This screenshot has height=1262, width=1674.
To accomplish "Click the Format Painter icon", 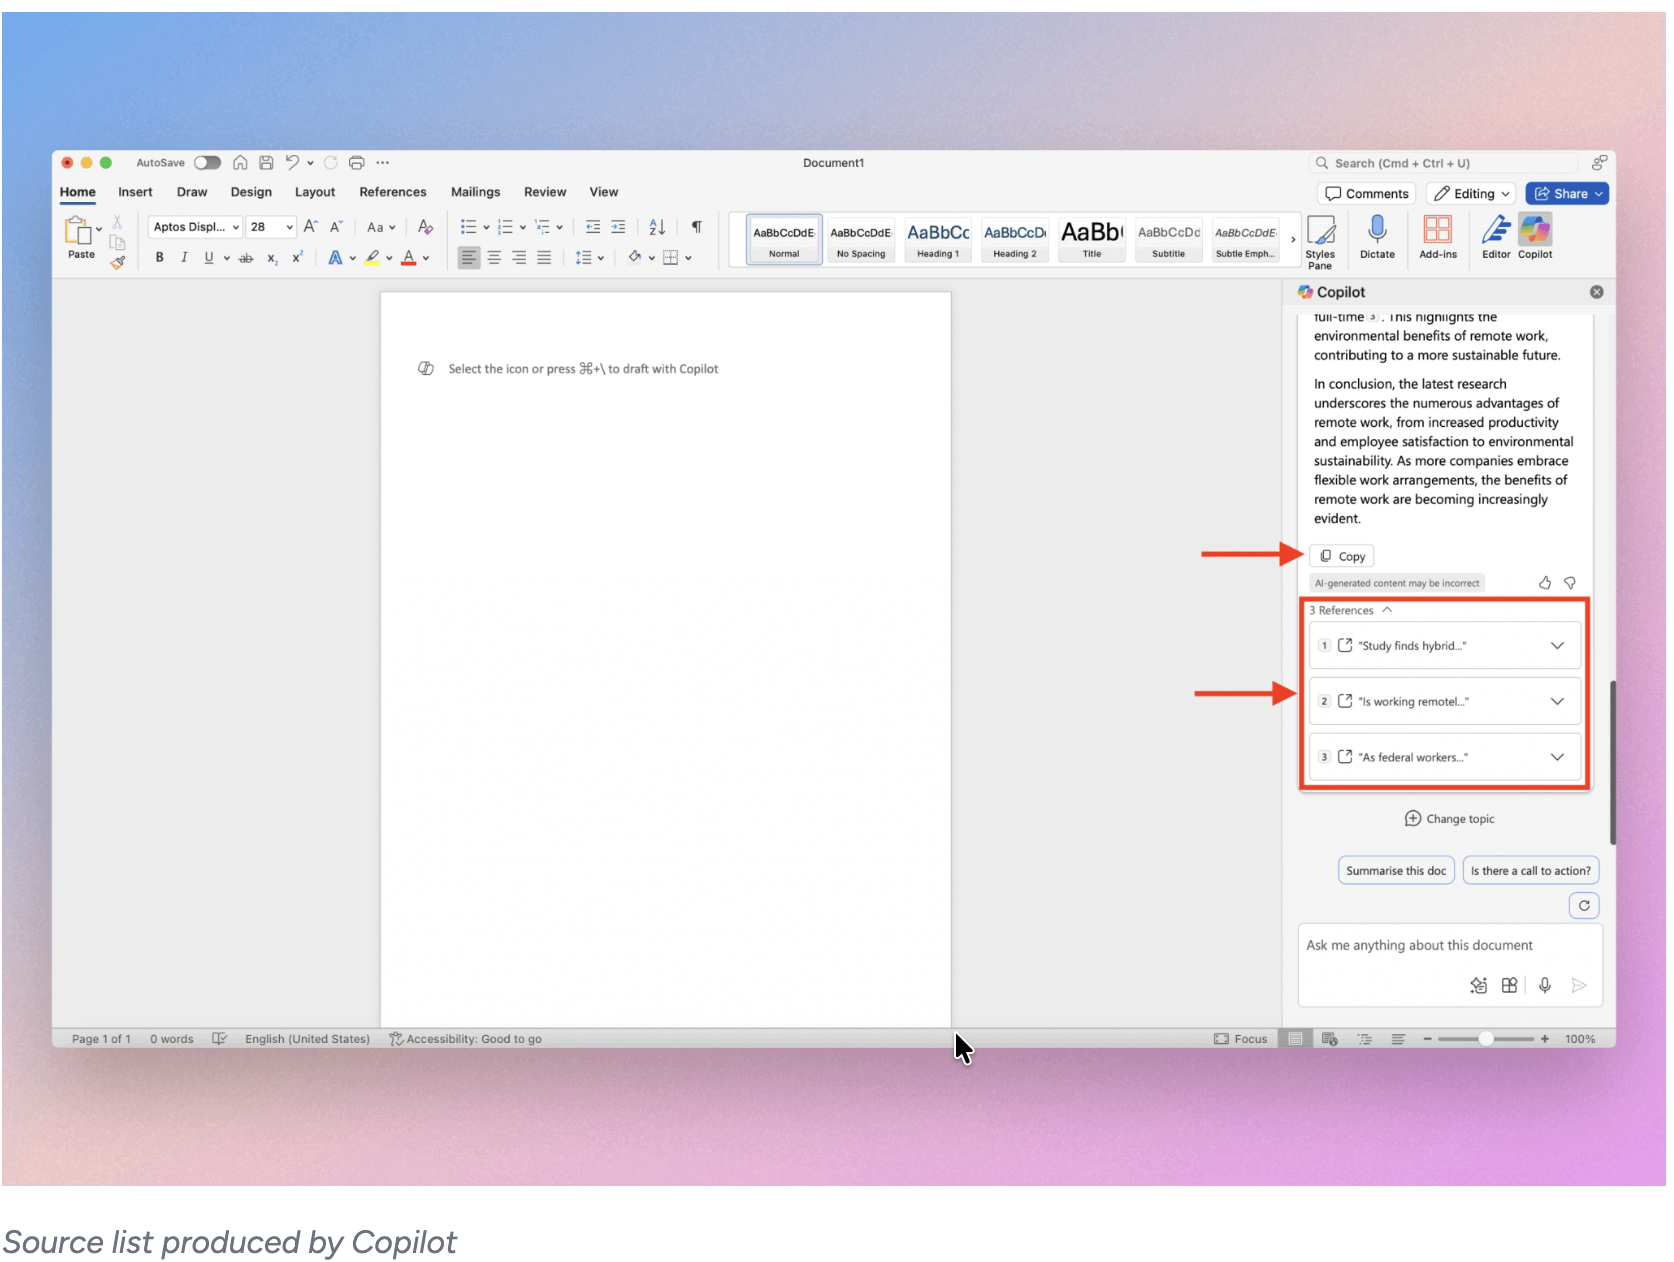I will click(117, 262).
